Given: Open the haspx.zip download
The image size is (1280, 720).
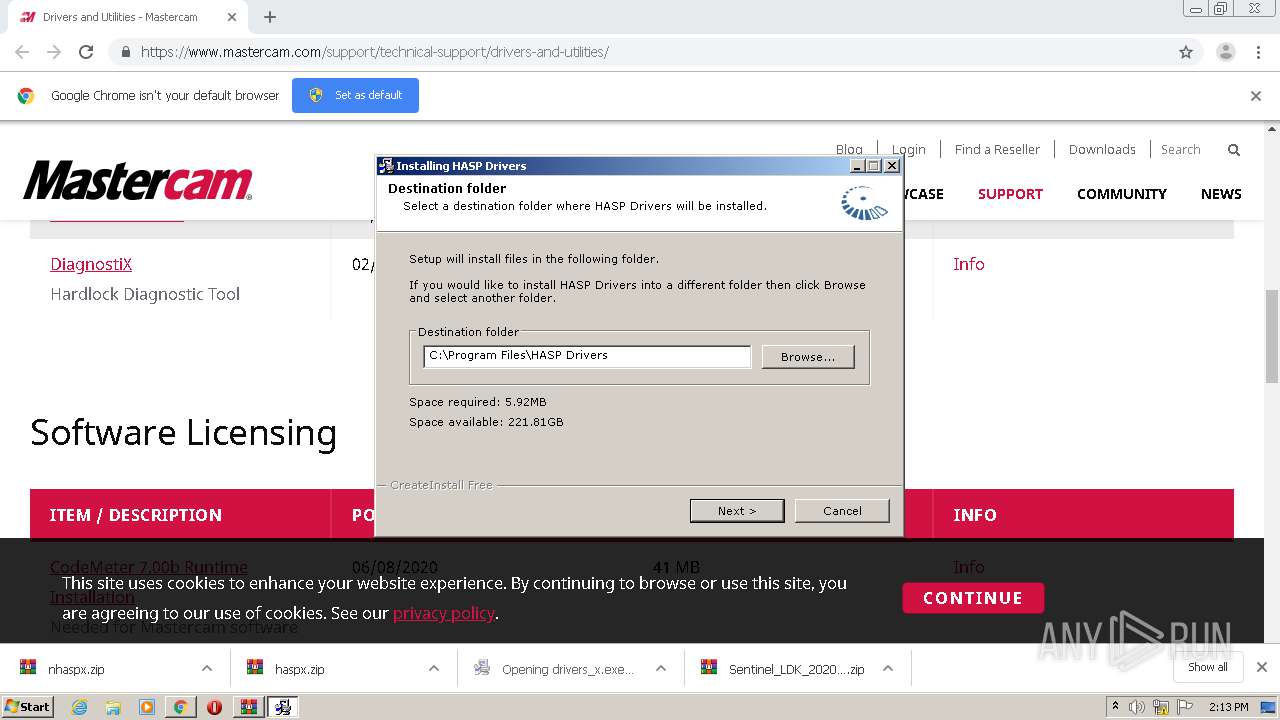Looking at the screenshot, I should click(300, 669).
